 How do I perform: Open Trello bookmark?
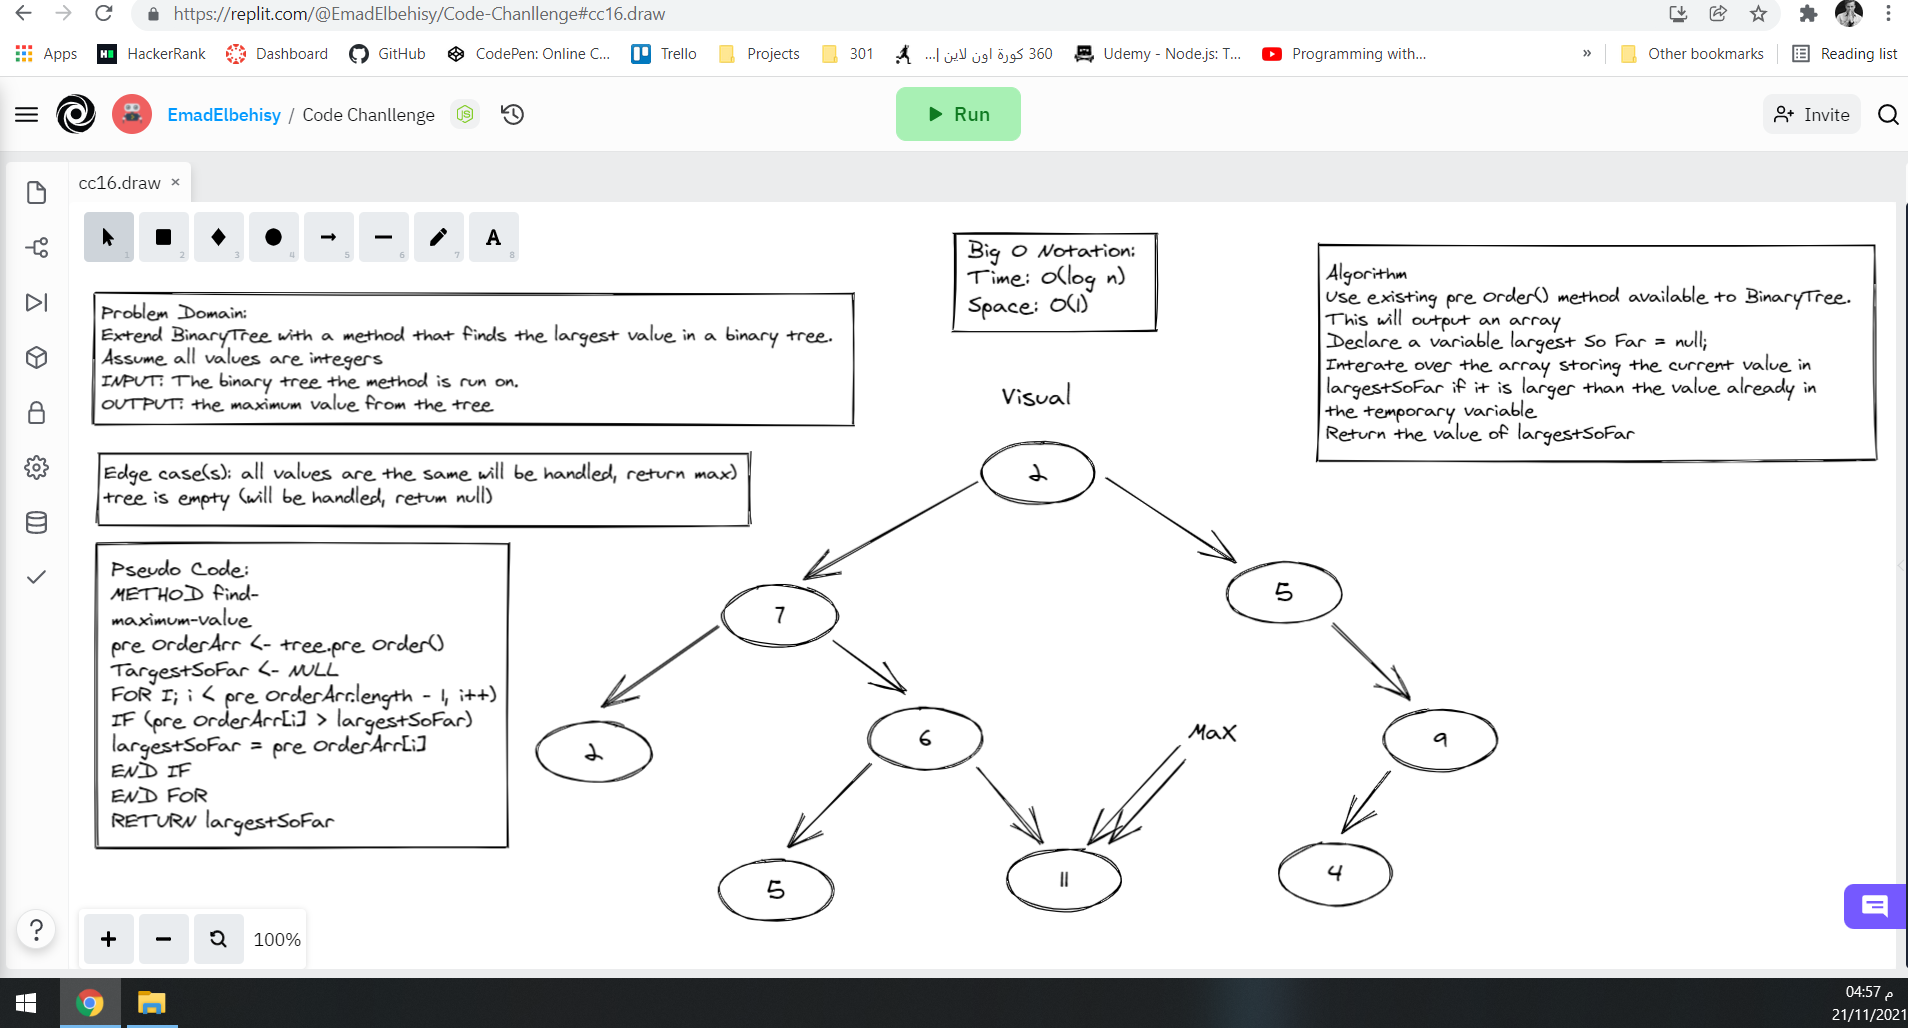pyautogui.click(x=664, y=54)
